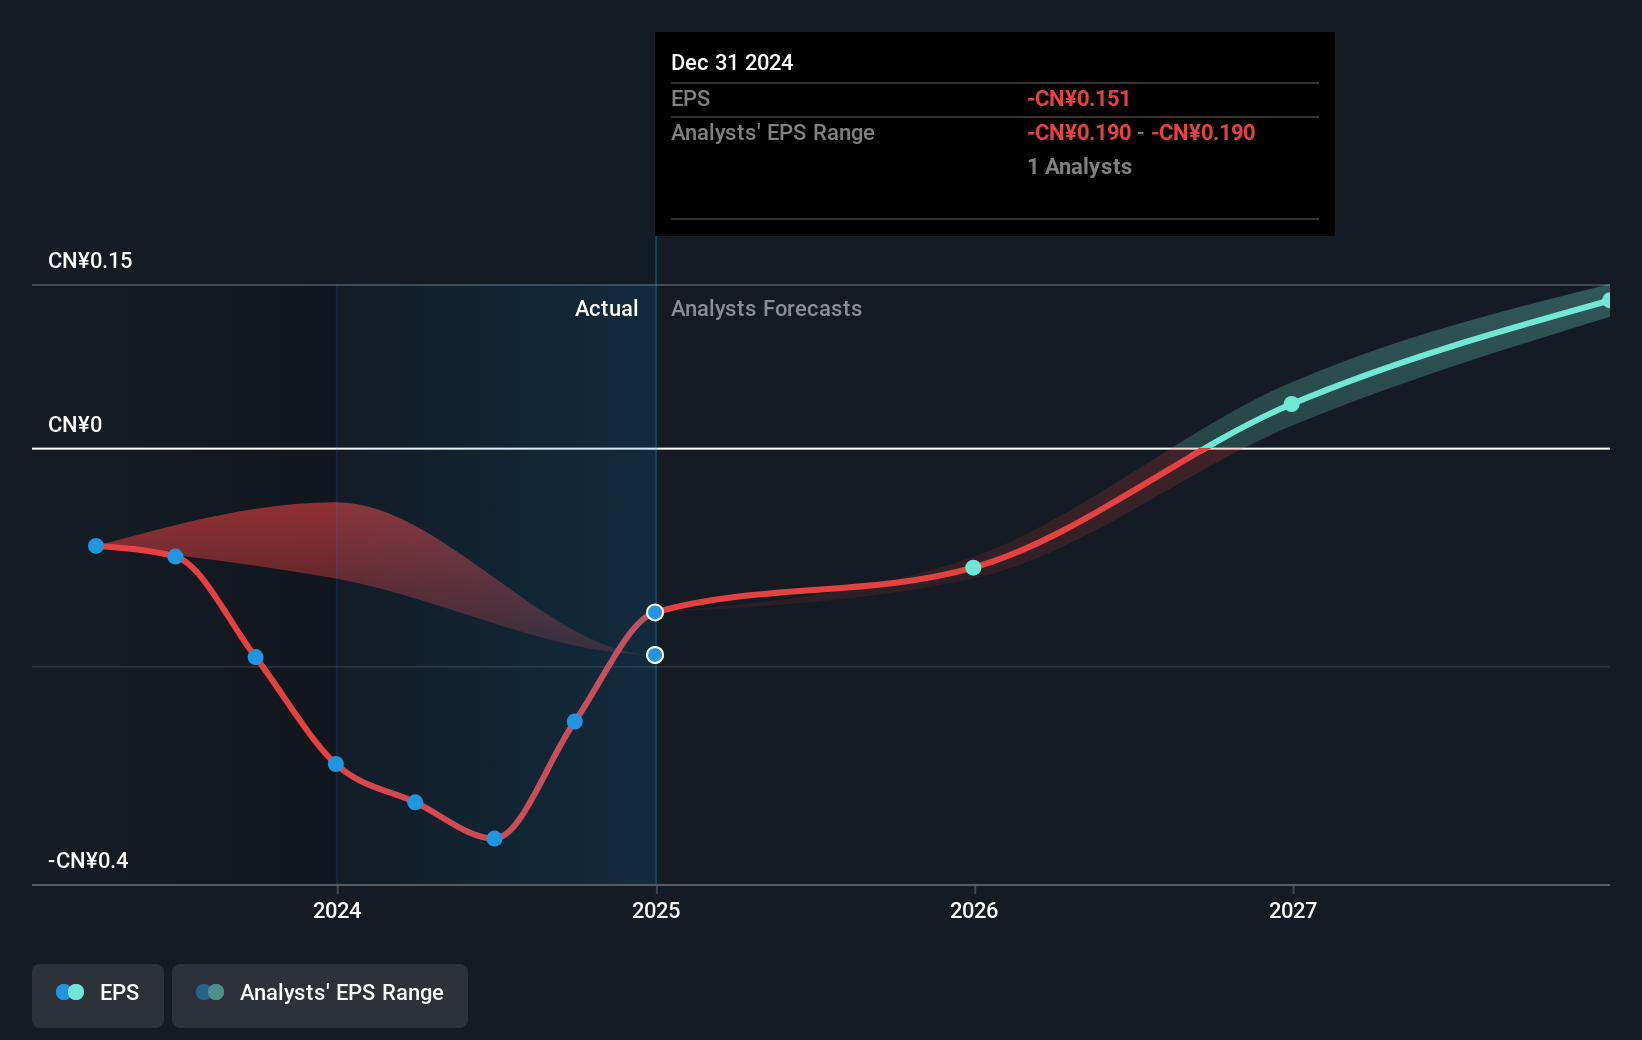Select the analyst estimate point below 2025 EPS
1642x1040 pixels.
pos(655,655)
